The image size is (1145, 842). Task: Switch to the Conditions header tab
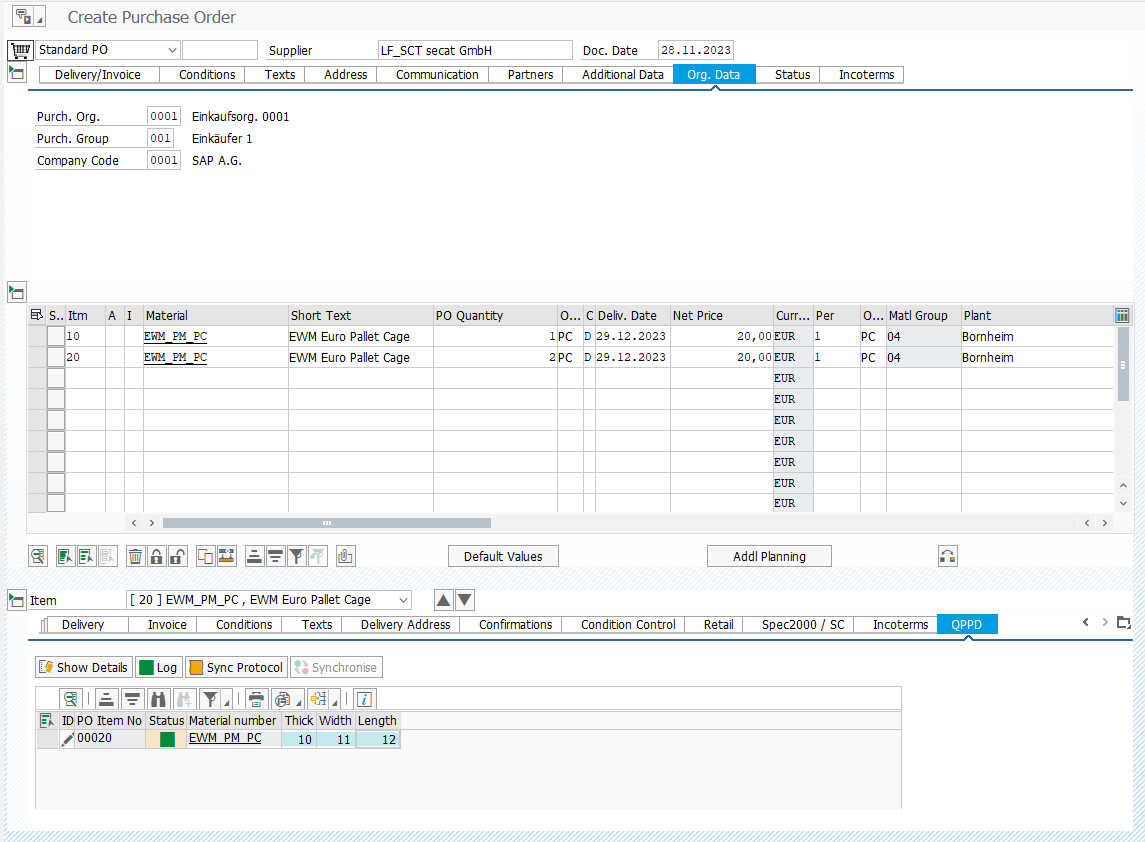[x=207, y=75]
